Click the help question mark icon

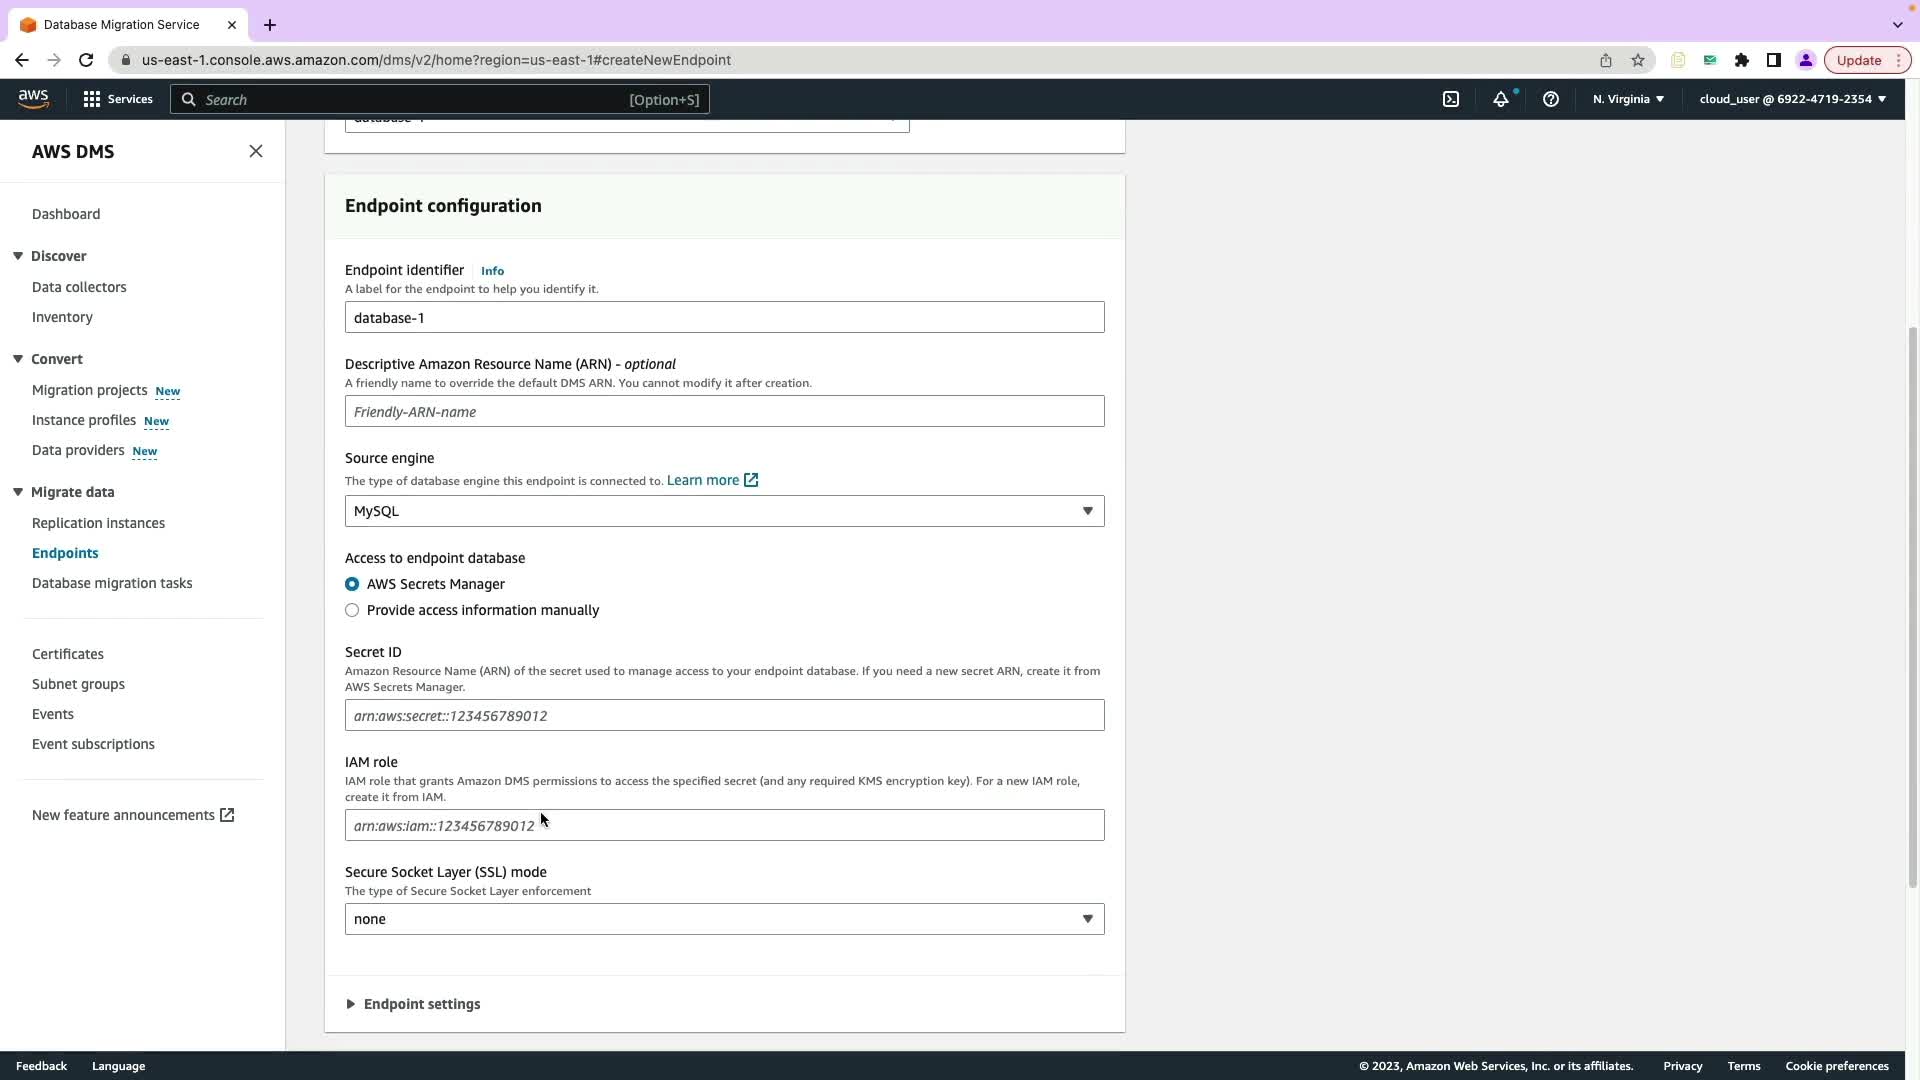coord(1551,99)
